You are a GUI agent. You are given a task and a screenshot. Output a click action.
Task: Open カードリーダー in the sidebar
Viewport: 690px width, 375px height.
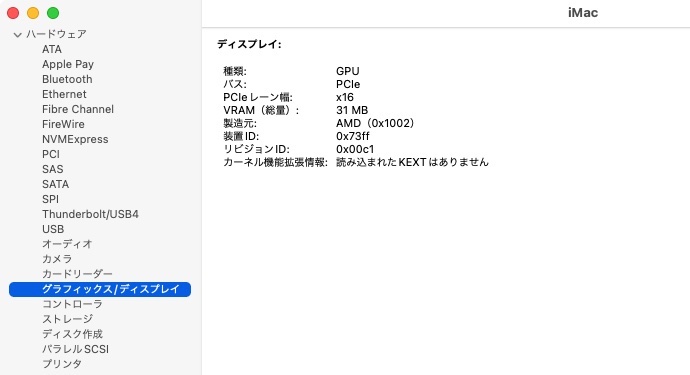click(77, 274)
